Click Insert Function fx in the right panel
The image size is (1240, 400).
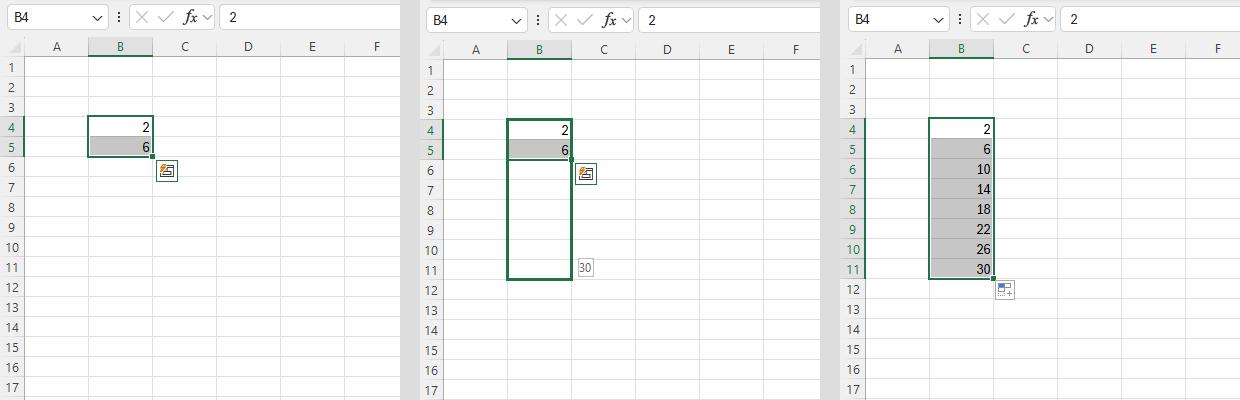(1033, 19)
